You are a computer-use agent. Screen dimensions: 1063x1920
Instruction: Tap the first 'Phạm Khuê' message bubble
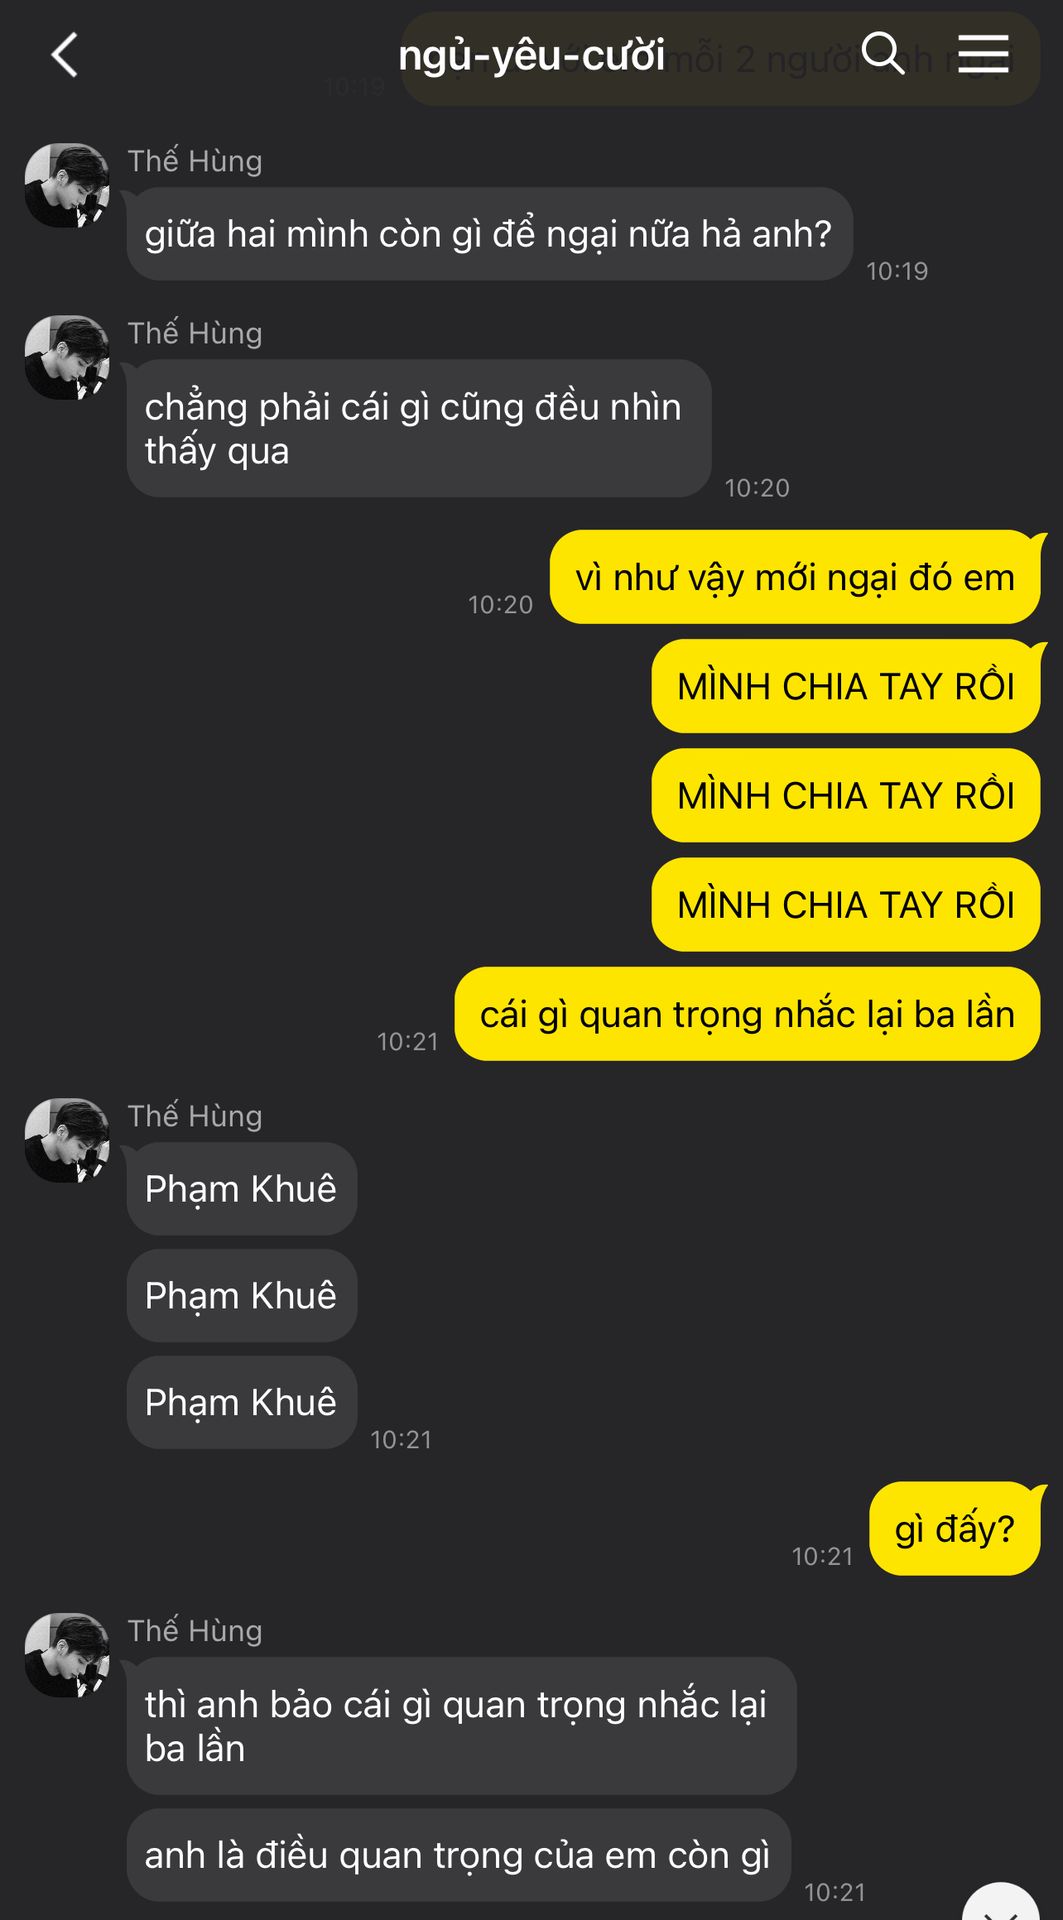pos(242,1189)
